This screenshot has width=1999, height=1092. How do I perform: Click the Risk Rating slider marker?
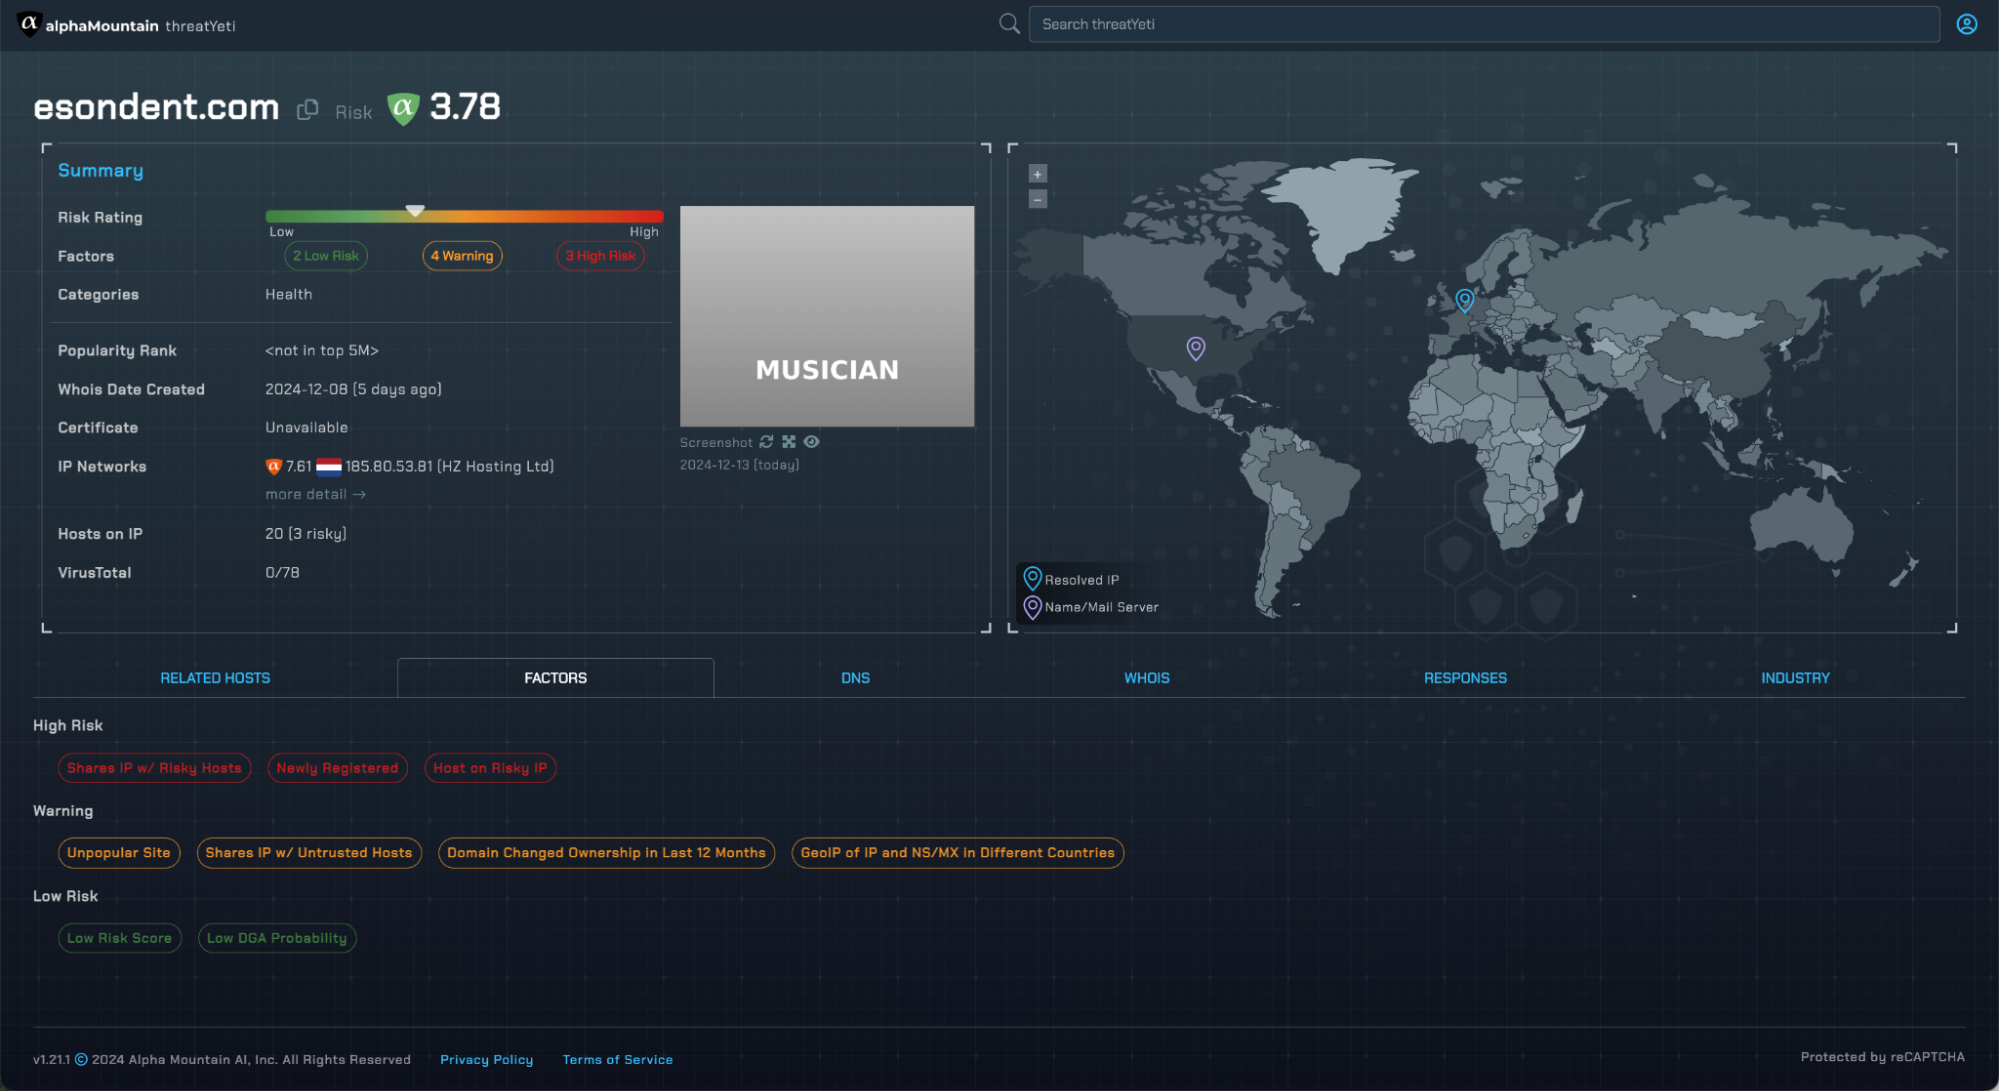click(x=415, y=211)
